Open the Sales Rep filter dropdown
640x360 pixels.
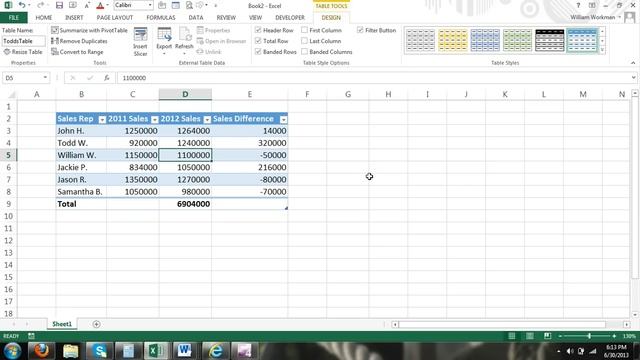(x=102, y=119)
